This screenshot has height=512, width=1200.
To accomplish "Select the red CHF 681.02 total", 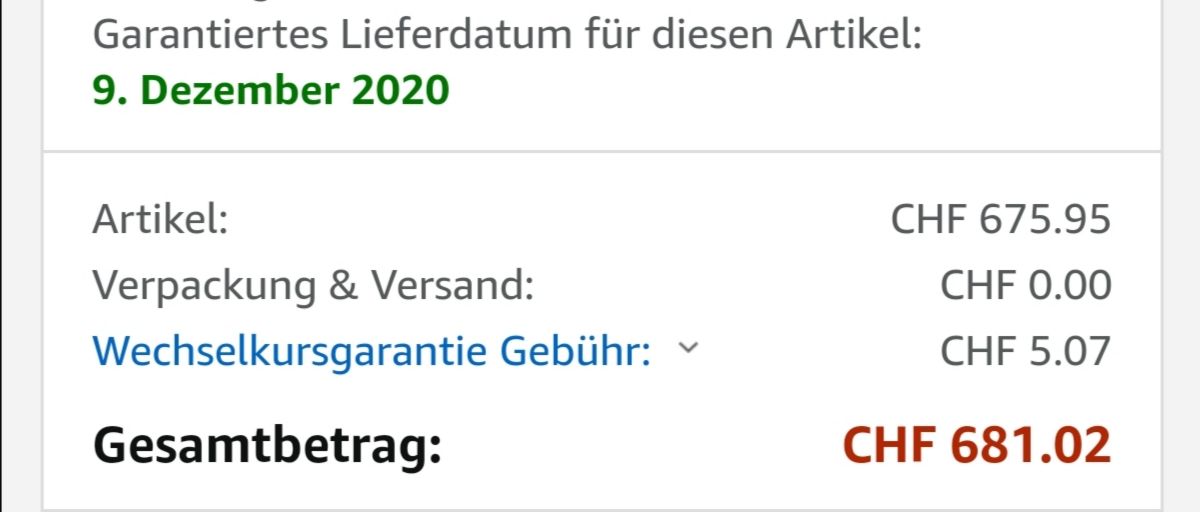I will coord(976,445).
